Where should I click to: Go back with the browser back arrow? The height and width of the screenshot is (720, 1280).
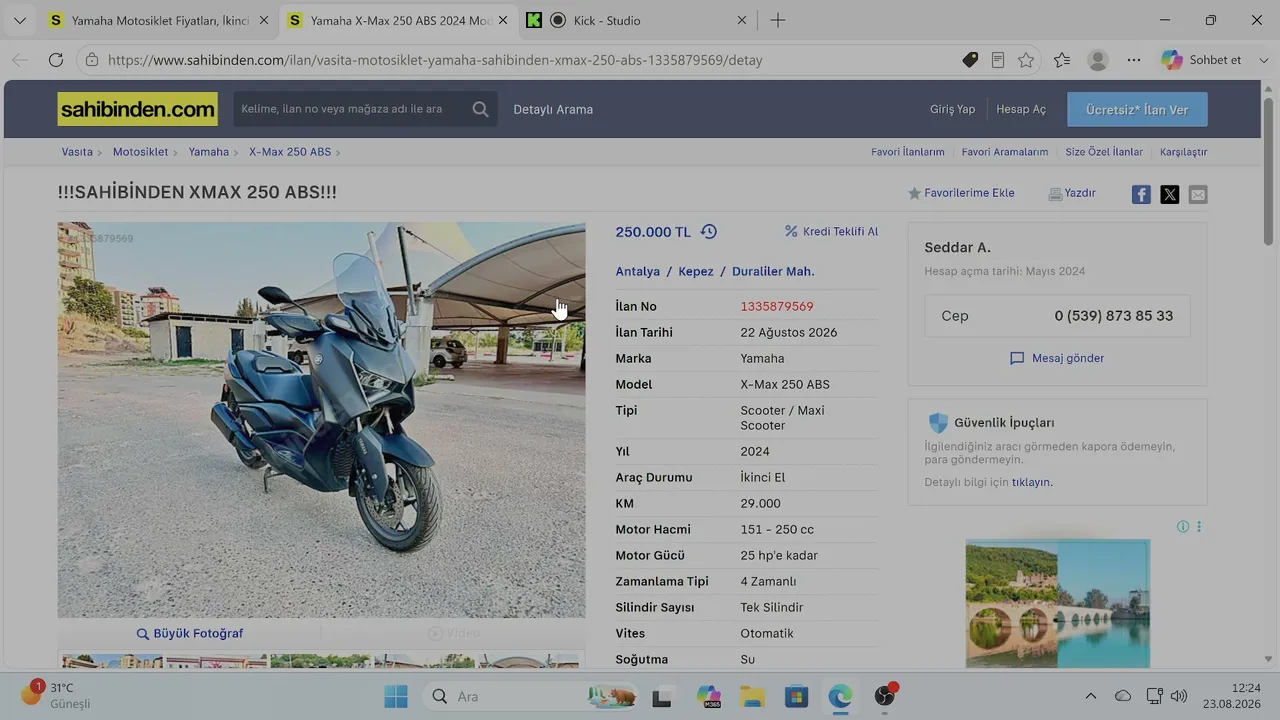point(20,60)
